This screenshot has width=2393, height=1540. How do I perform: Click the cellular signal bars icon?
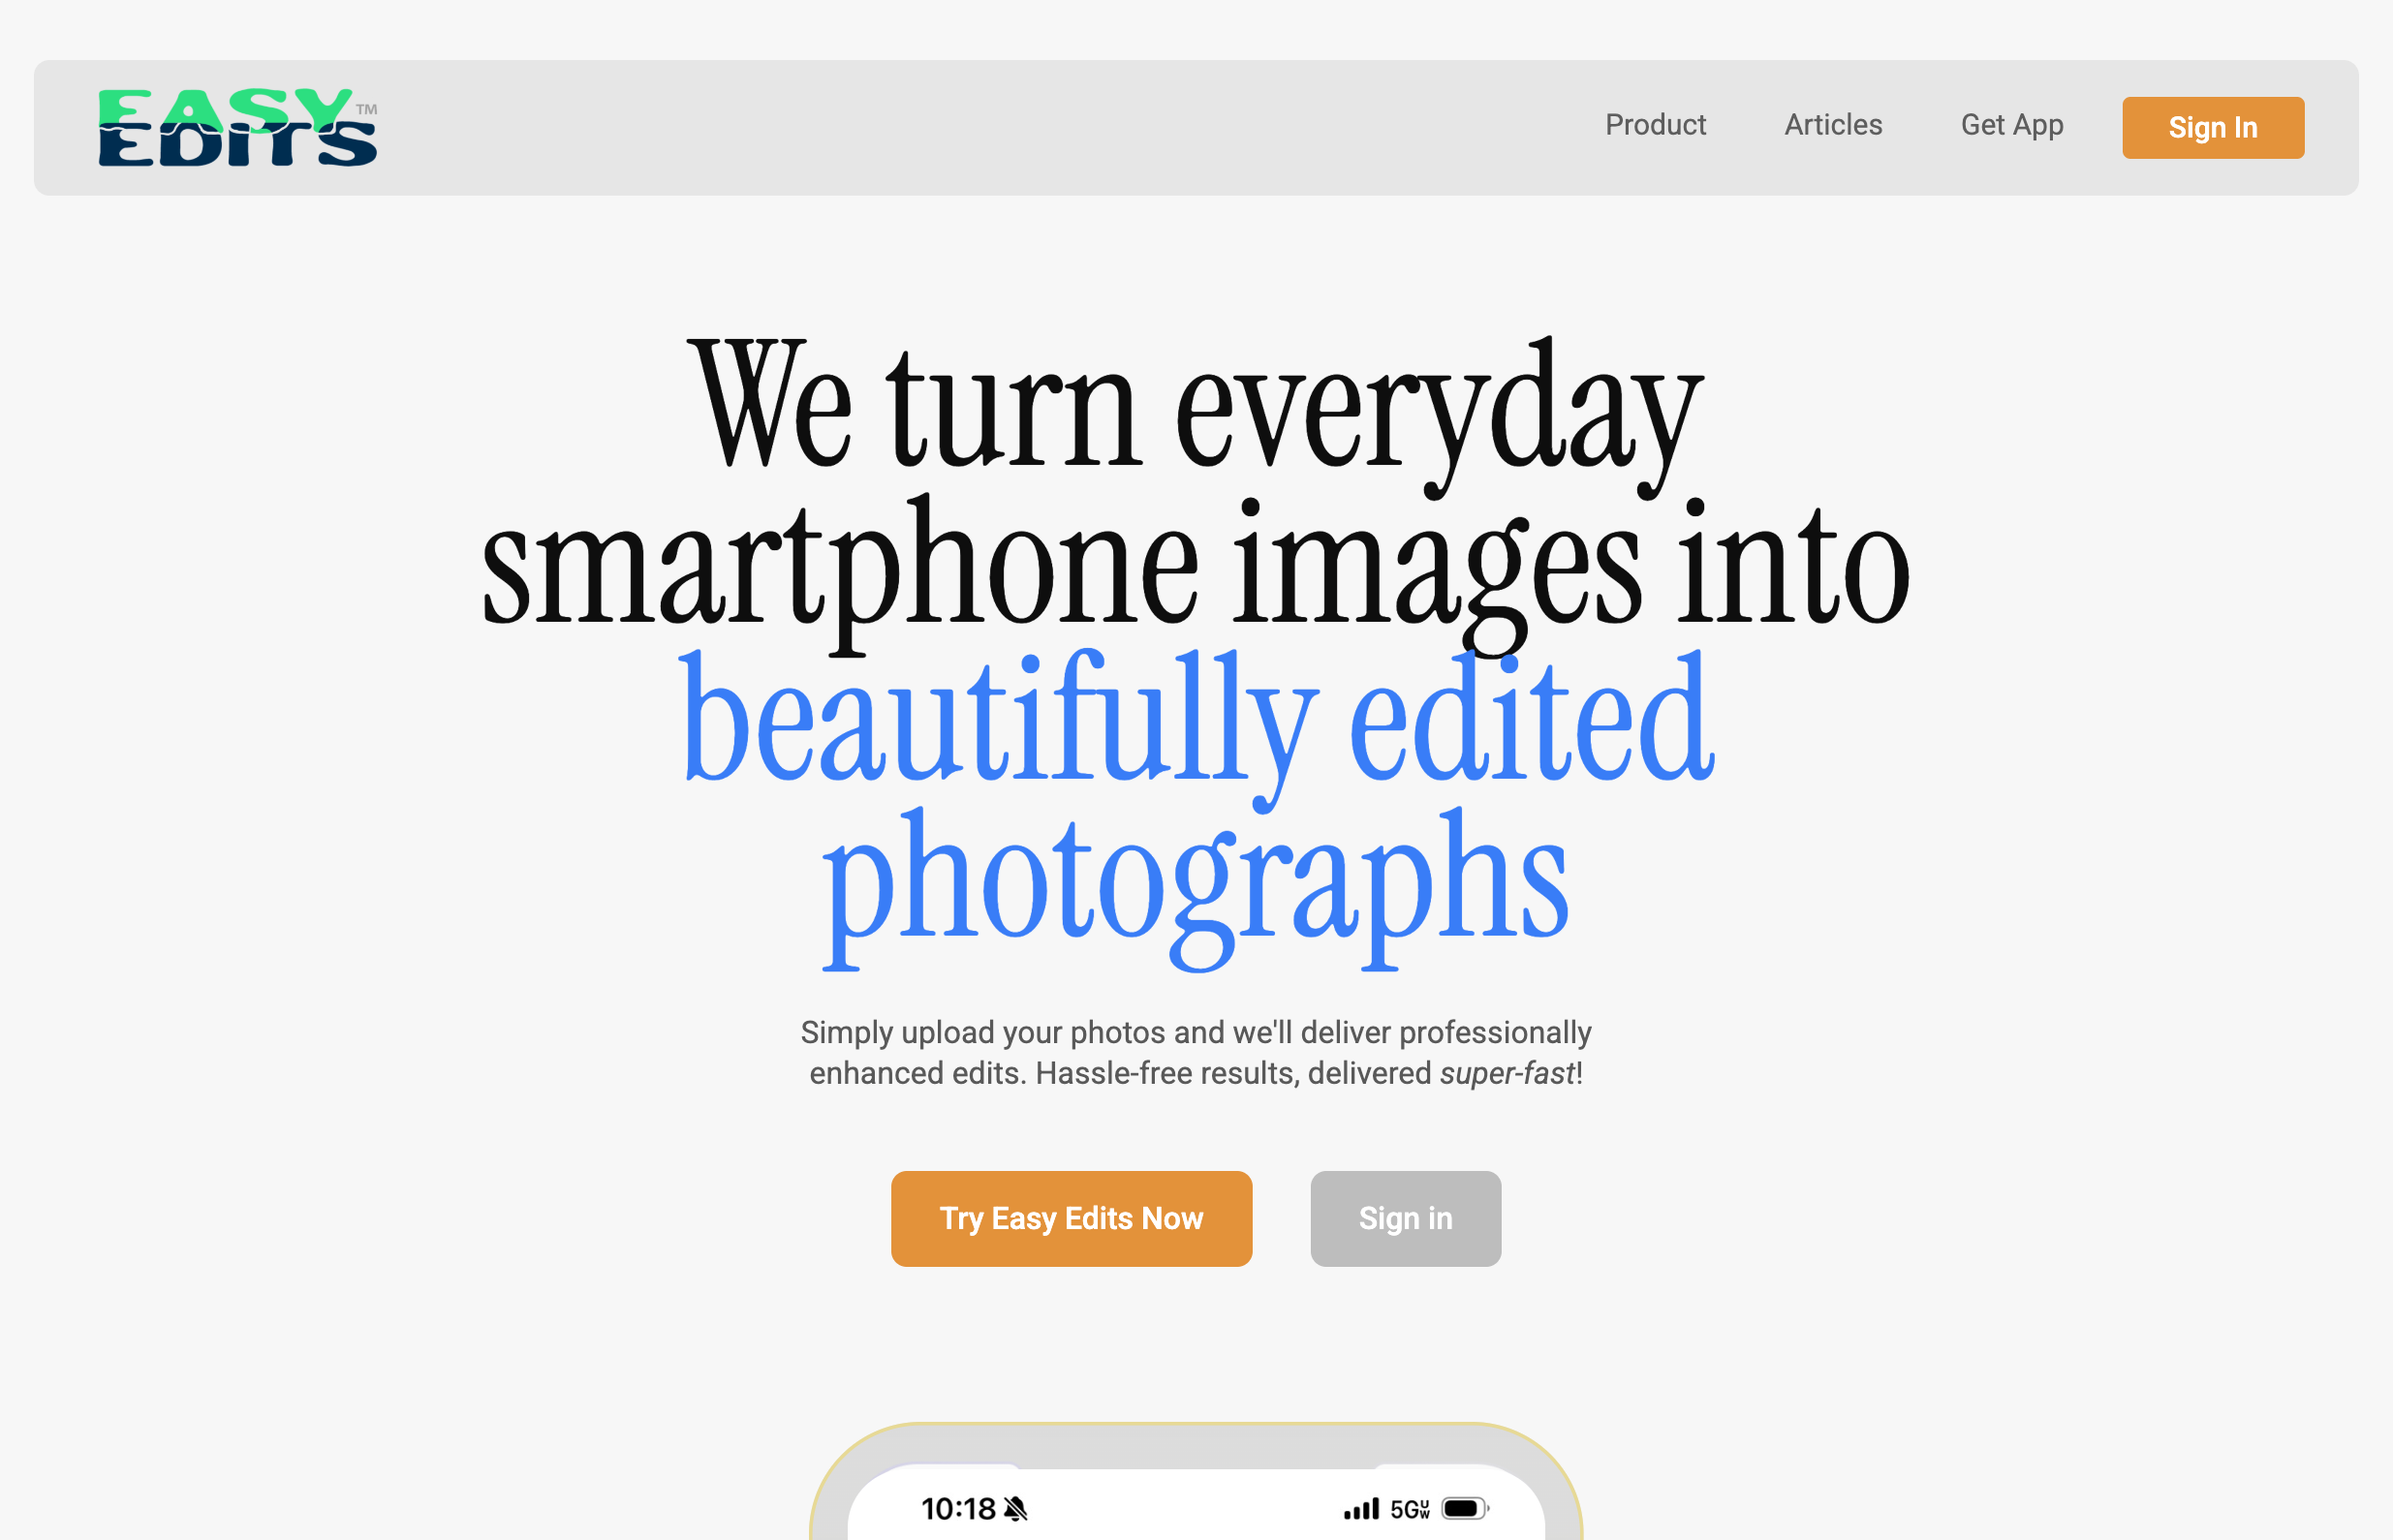(x=1361, y=1508)
